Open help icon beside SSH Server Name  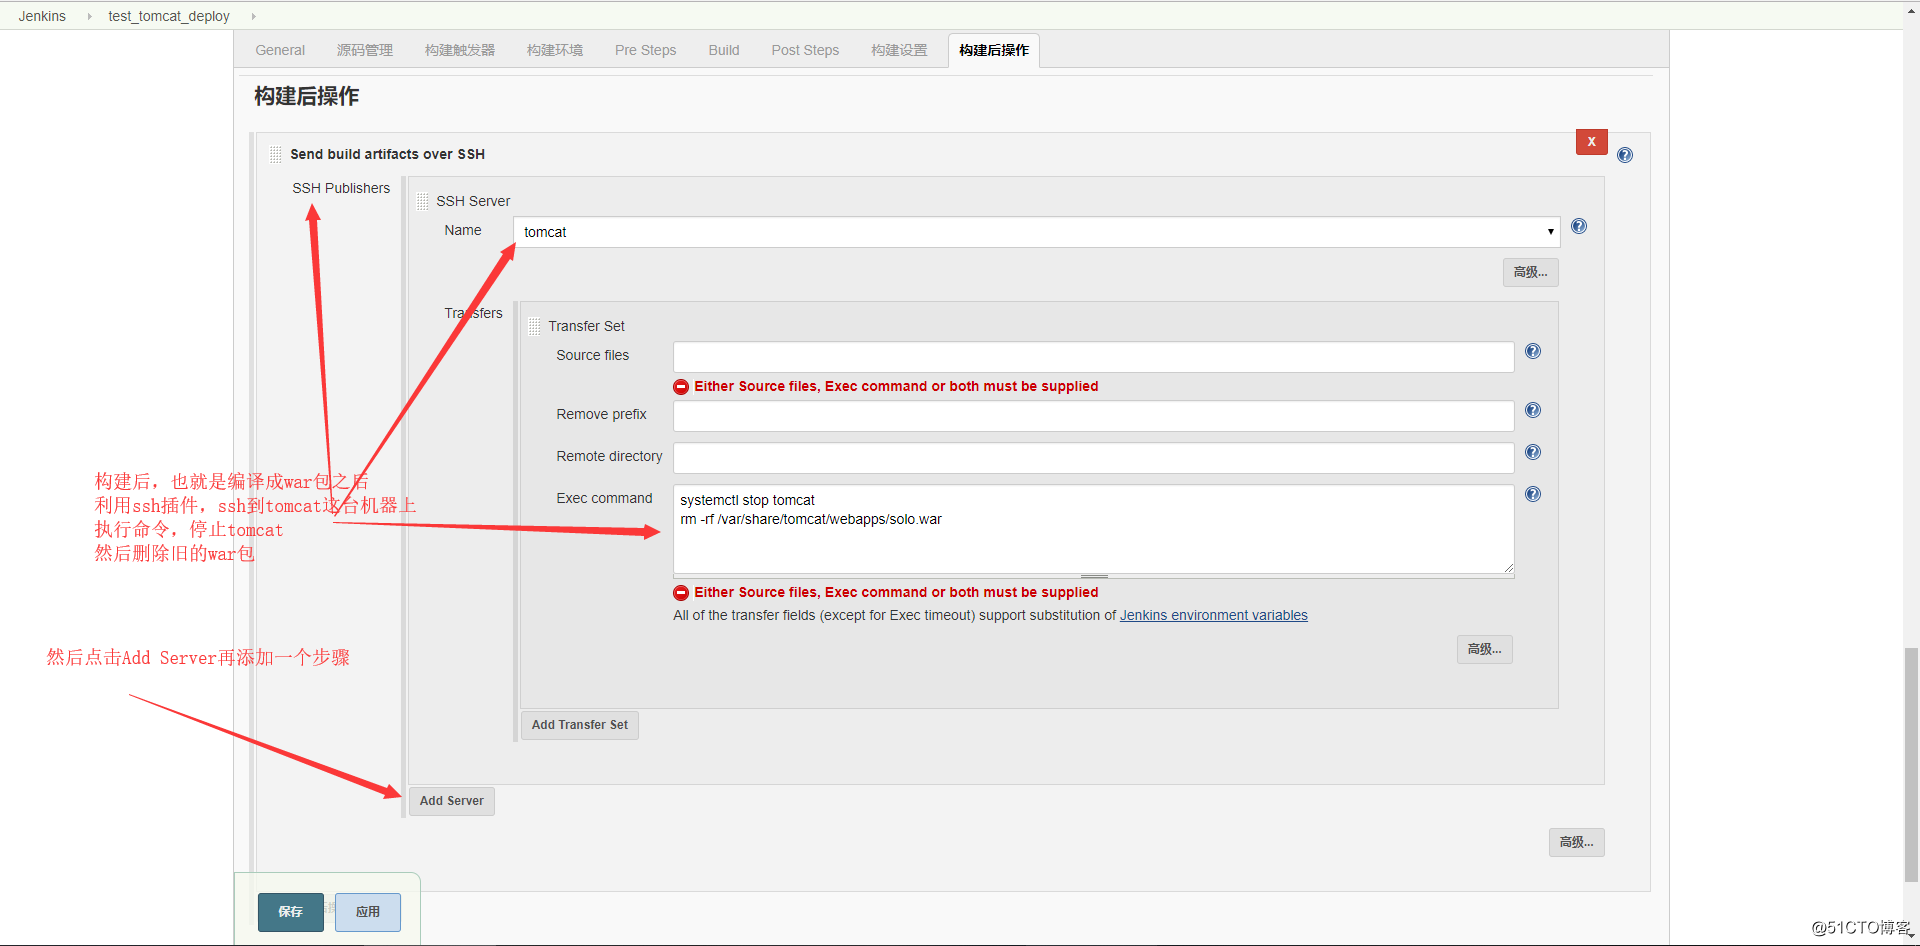coord(1579,226)
